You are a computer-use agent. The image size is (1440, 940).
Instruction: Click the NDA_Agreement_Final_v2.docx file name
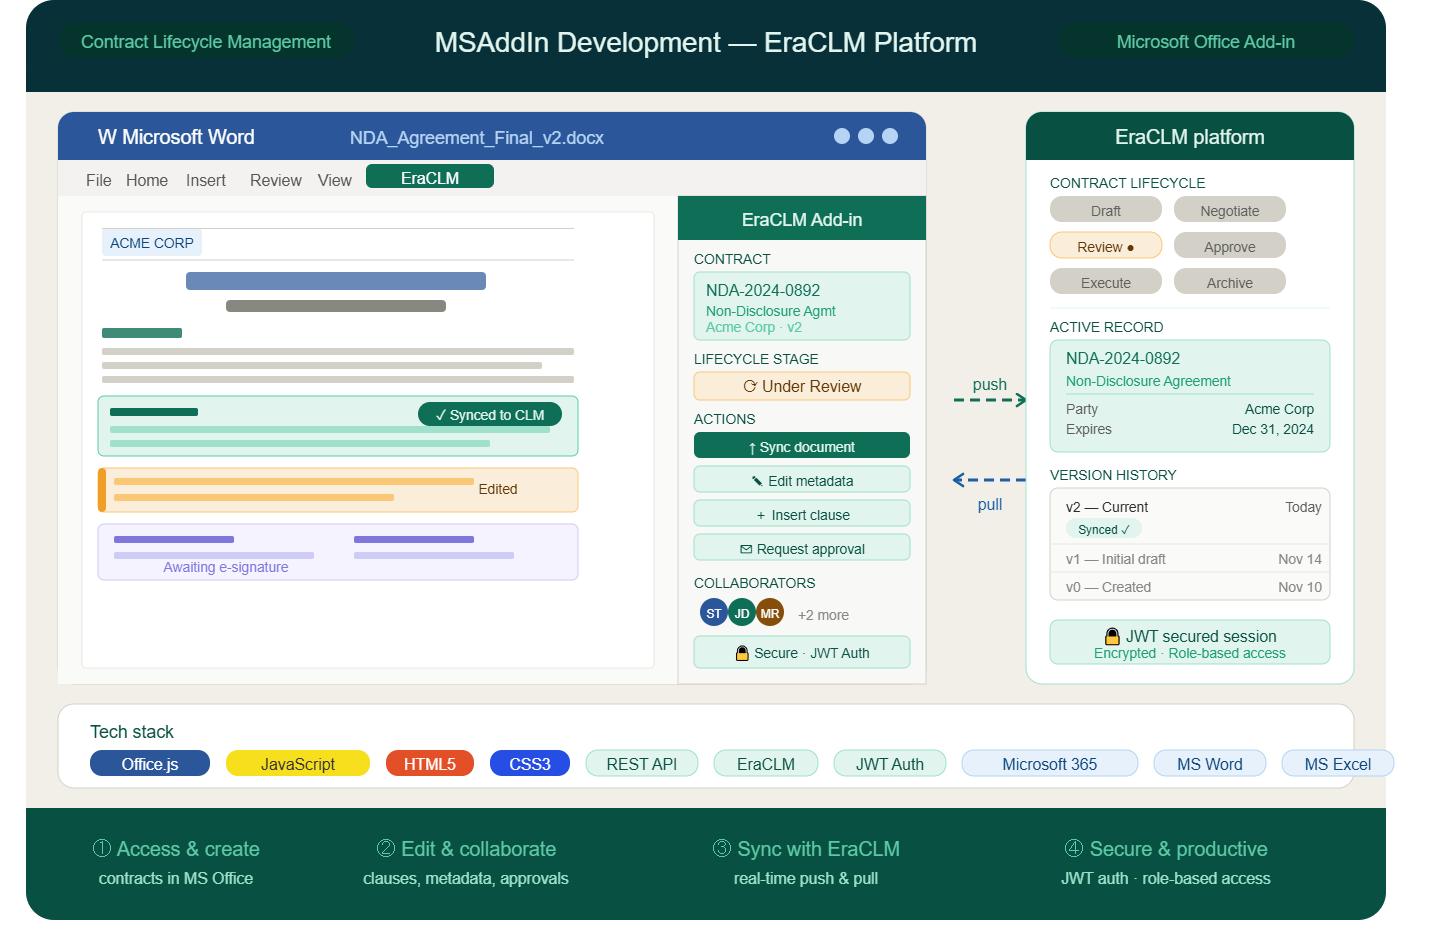tap(477, 138)
